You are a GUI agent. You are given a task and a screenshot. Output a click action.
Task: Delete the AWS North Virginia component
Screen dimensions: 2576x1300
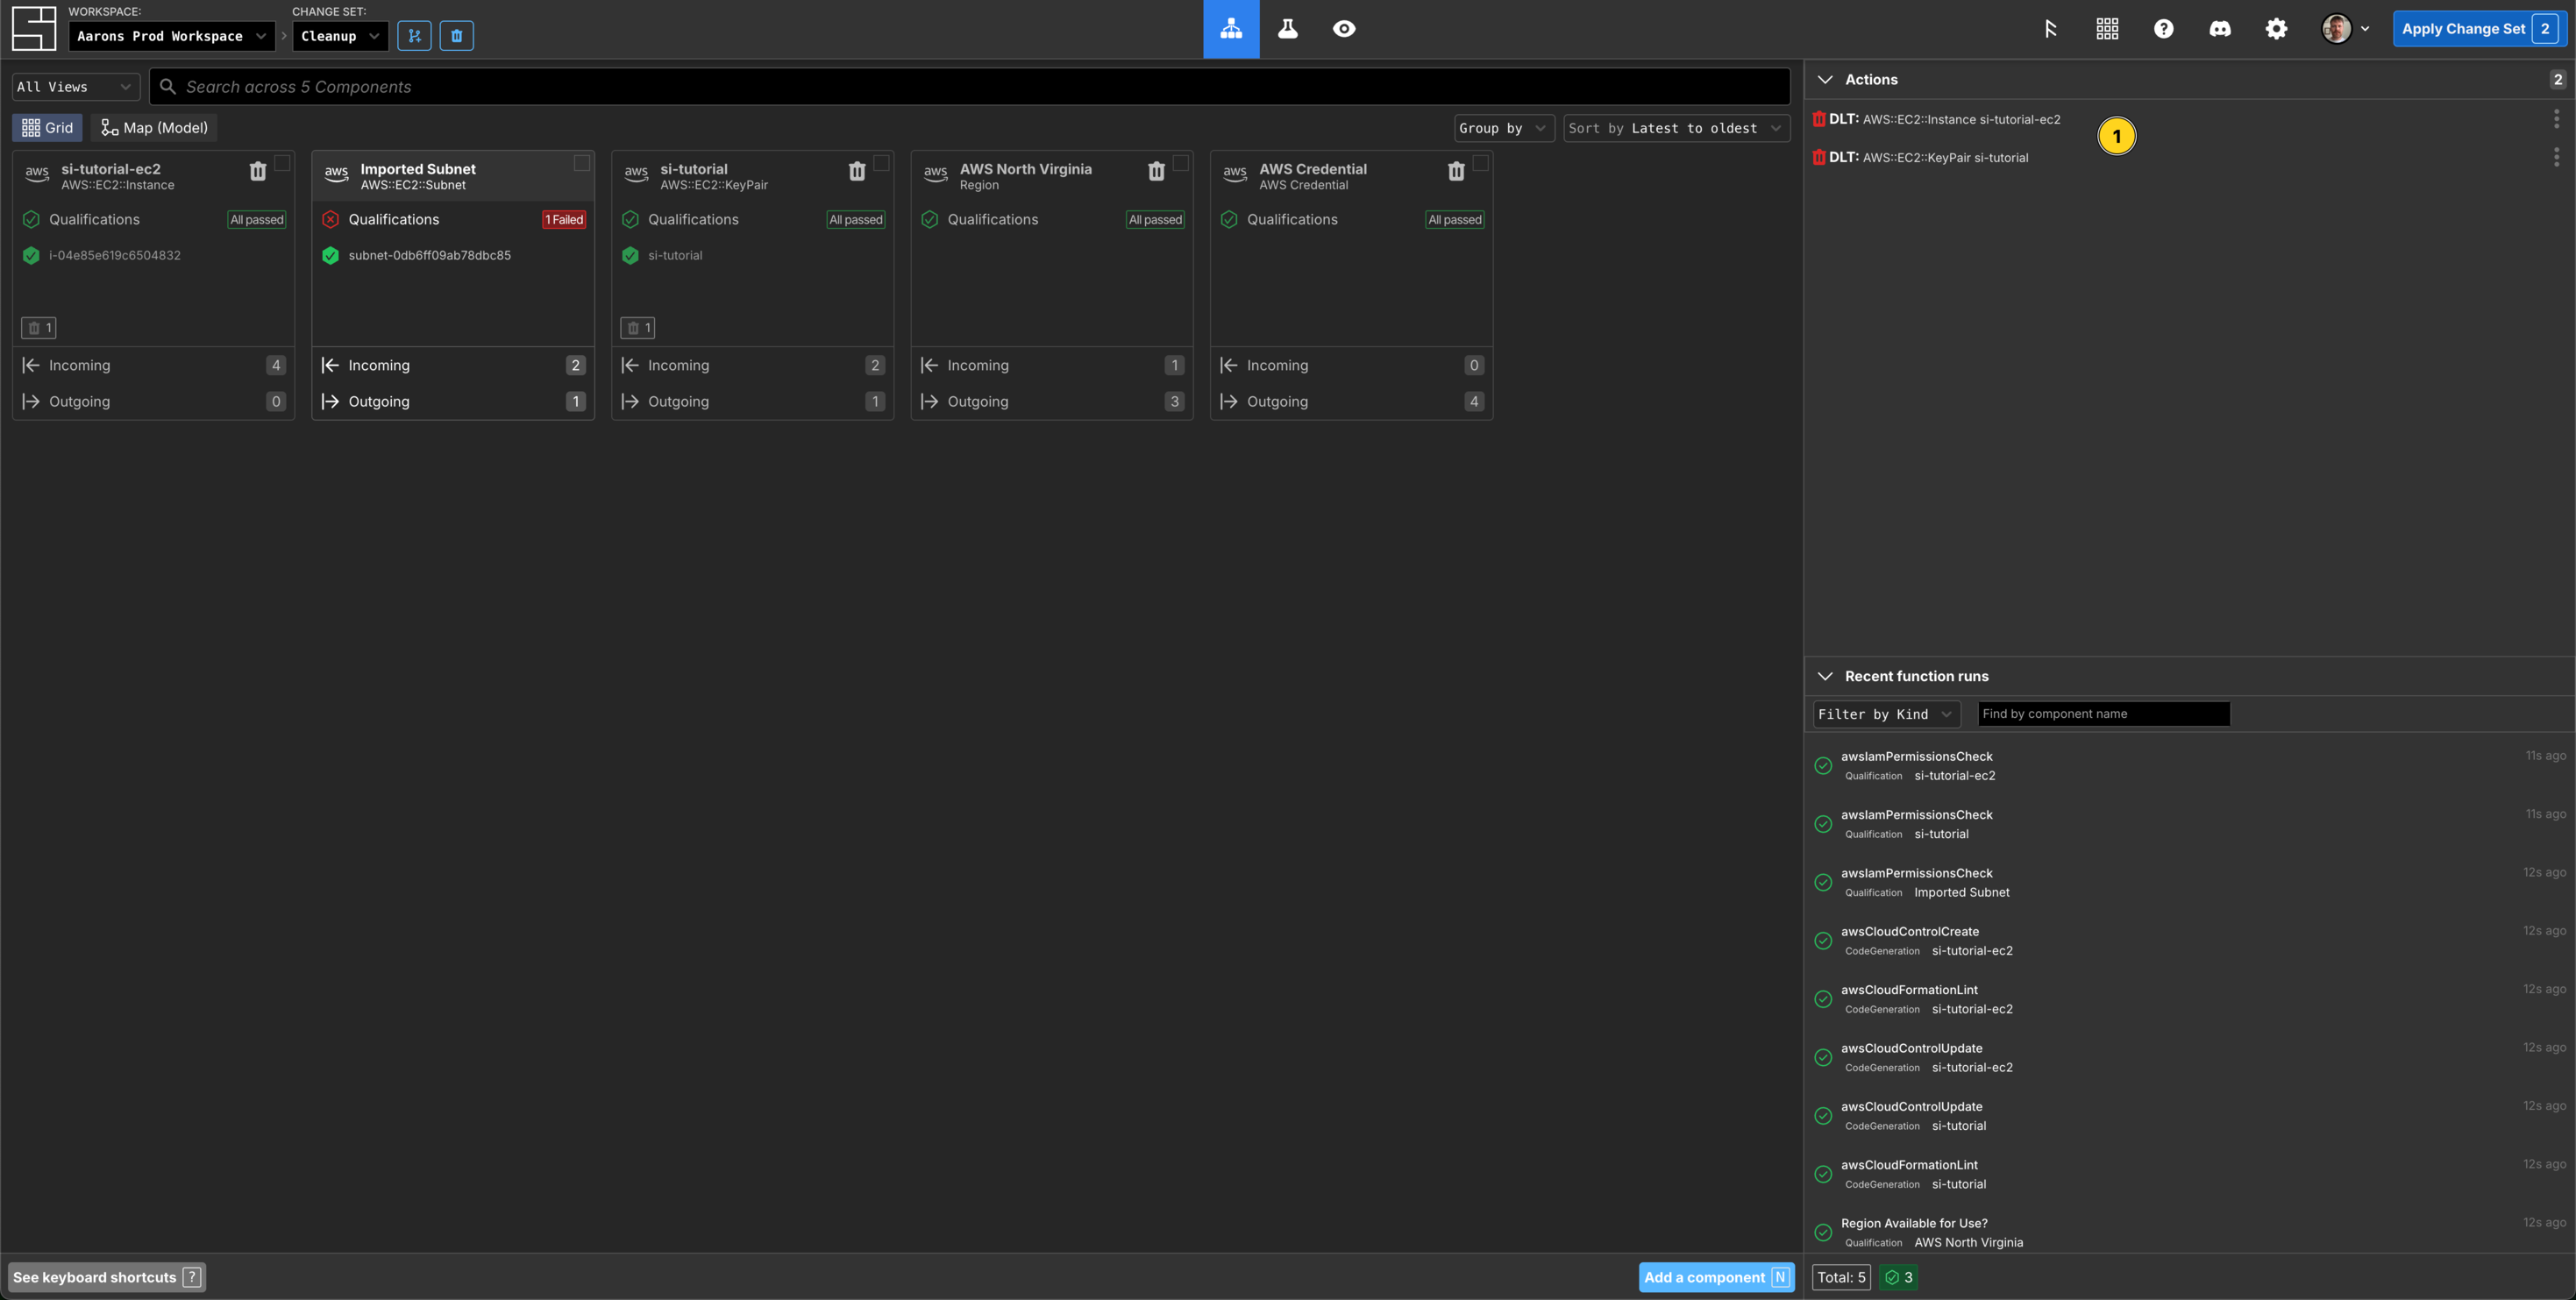coord(1156,172)
